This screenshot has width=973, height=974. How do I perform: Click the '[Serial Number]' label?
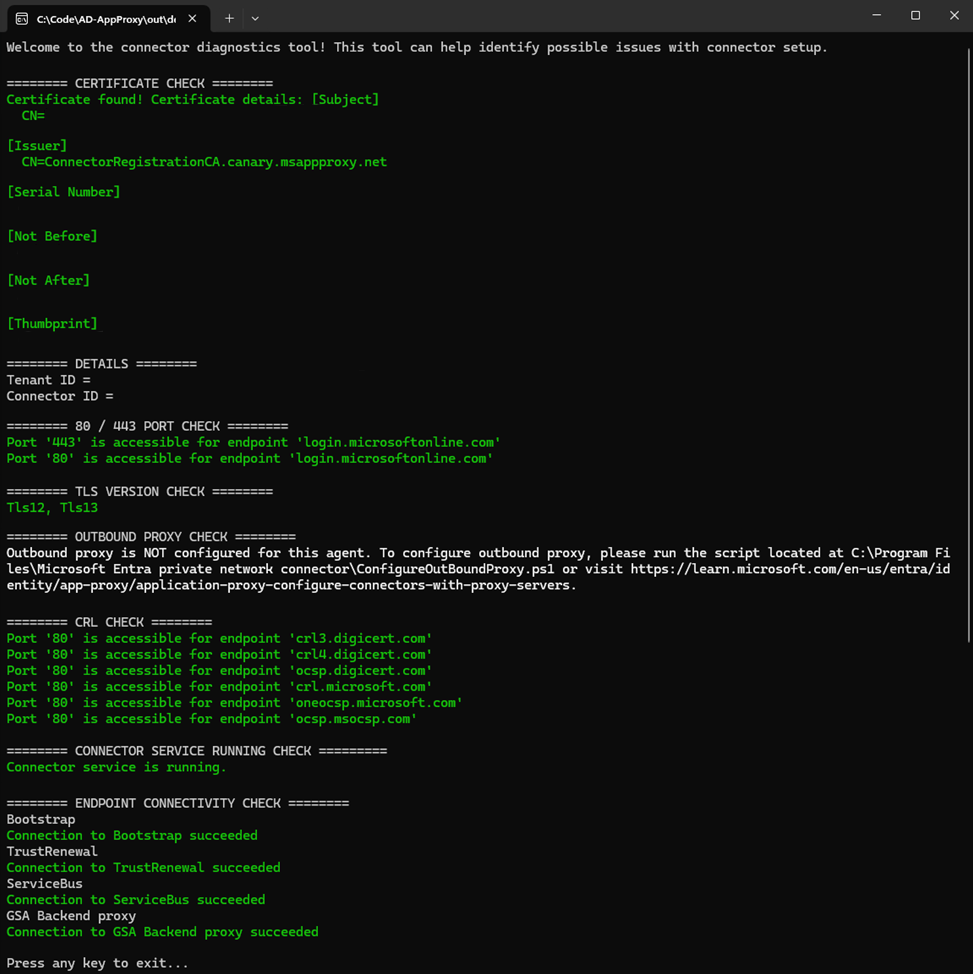63,192
